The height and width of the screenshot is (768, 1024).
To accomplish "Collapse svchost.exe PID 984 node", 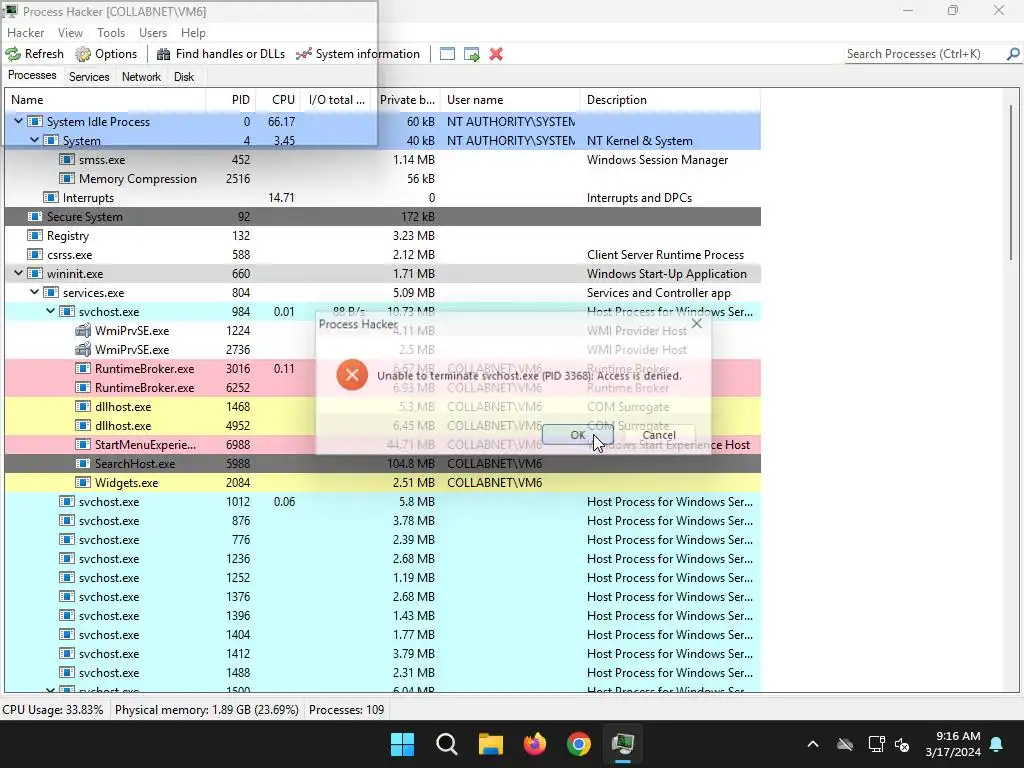I will (x=50, y=311).
